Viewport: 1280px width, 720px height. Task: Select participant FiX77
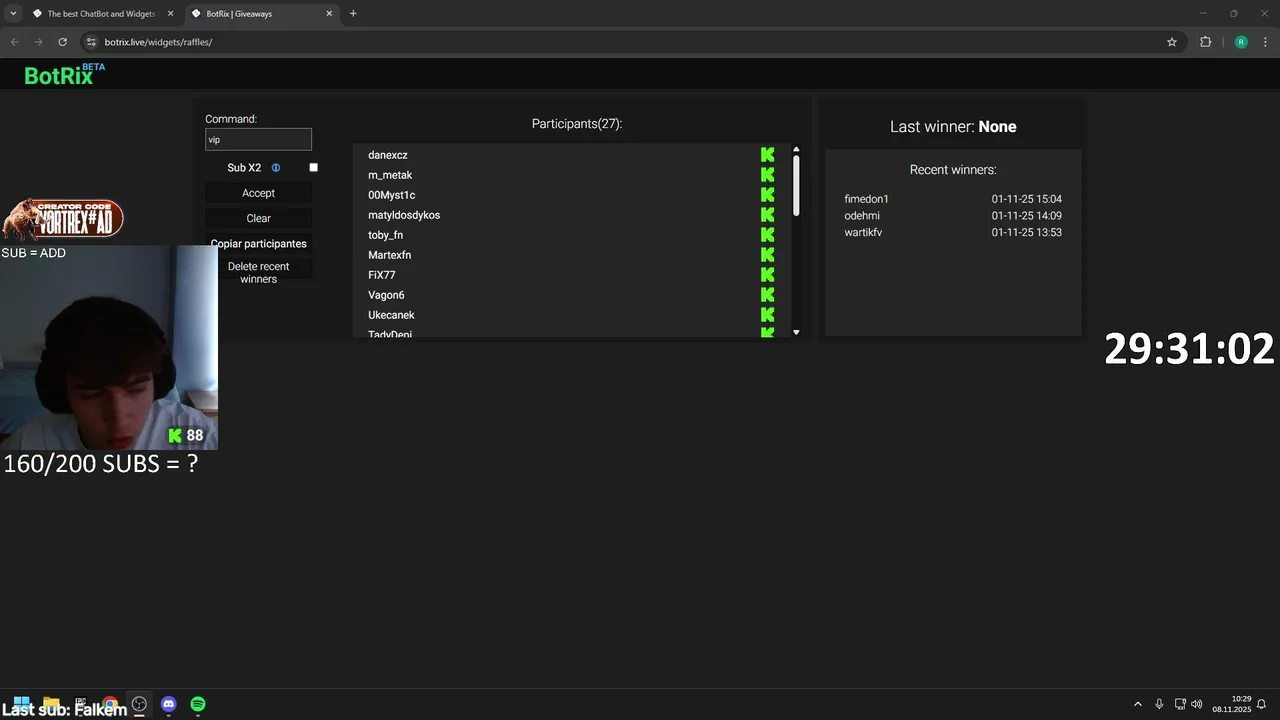click(381, 275)
